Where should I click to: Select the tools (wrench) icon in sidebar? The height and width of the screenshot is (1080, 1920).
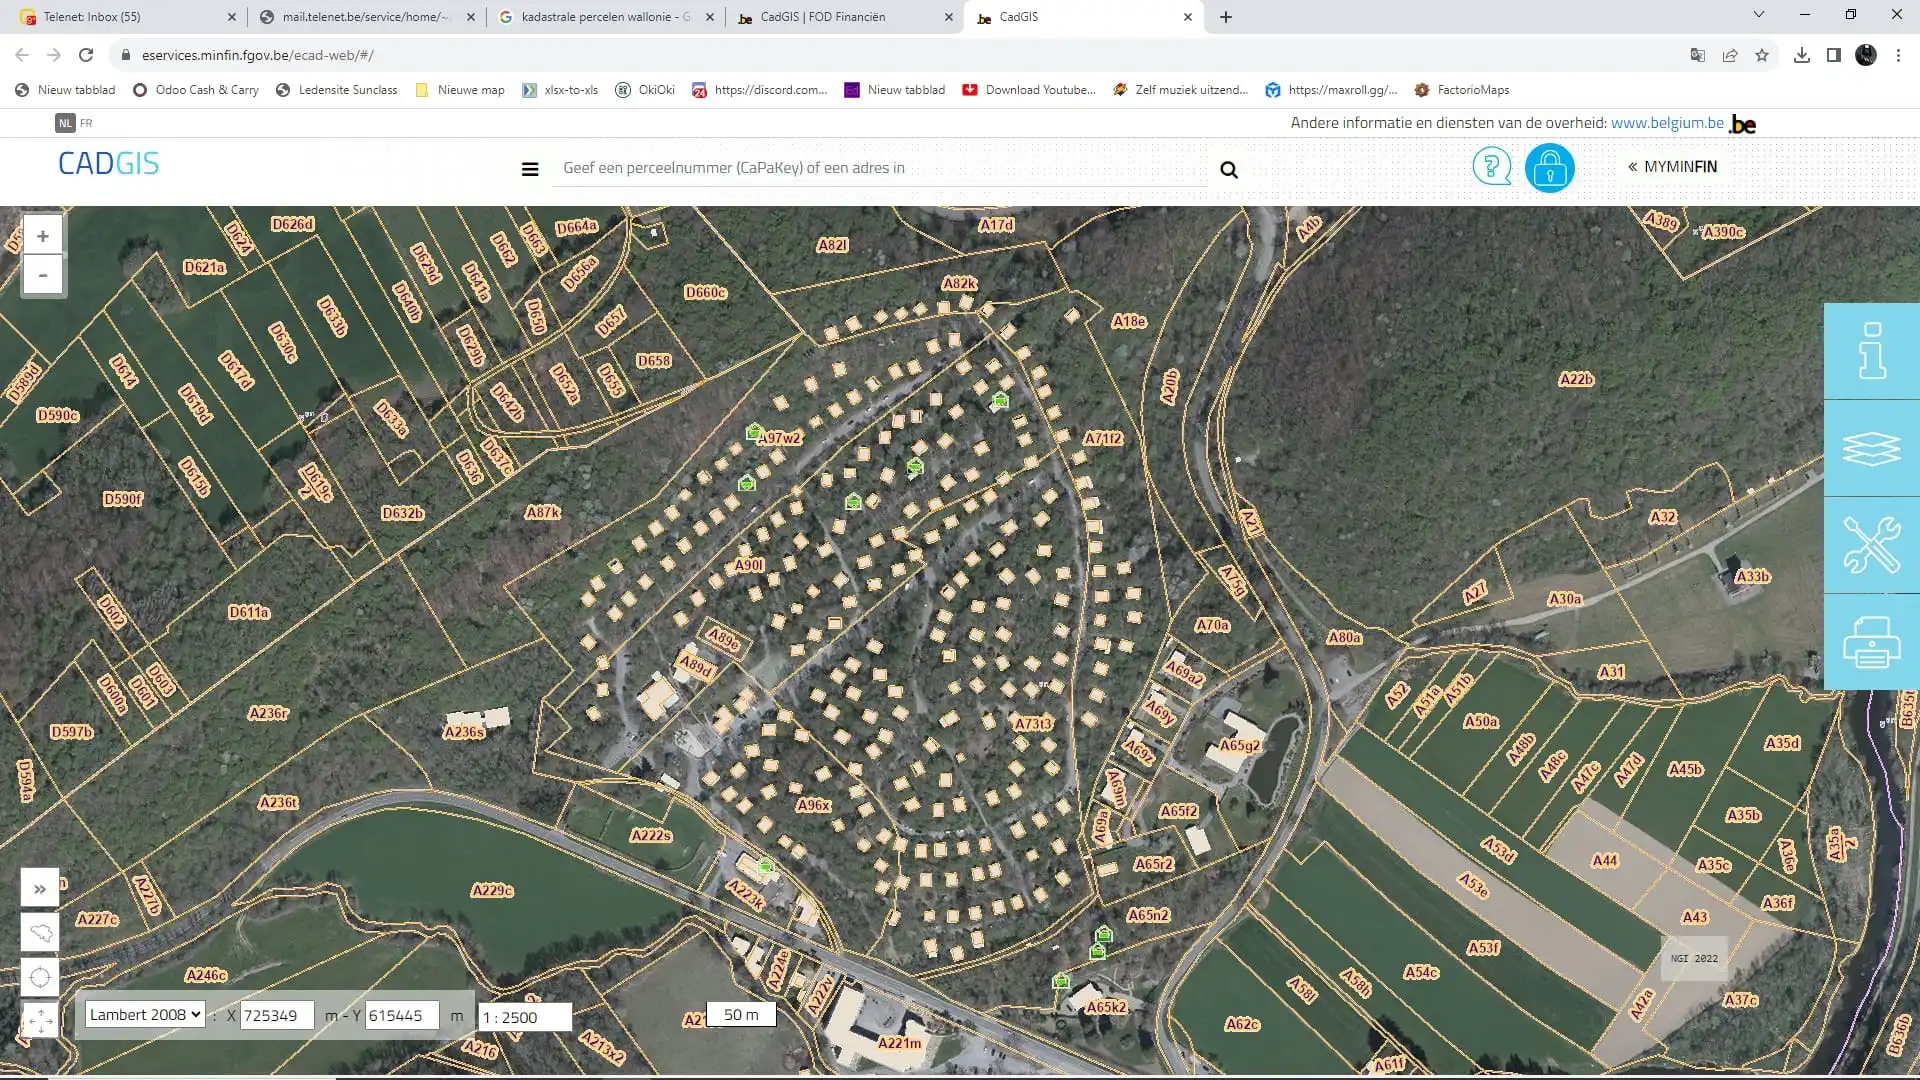[1872, 545]
